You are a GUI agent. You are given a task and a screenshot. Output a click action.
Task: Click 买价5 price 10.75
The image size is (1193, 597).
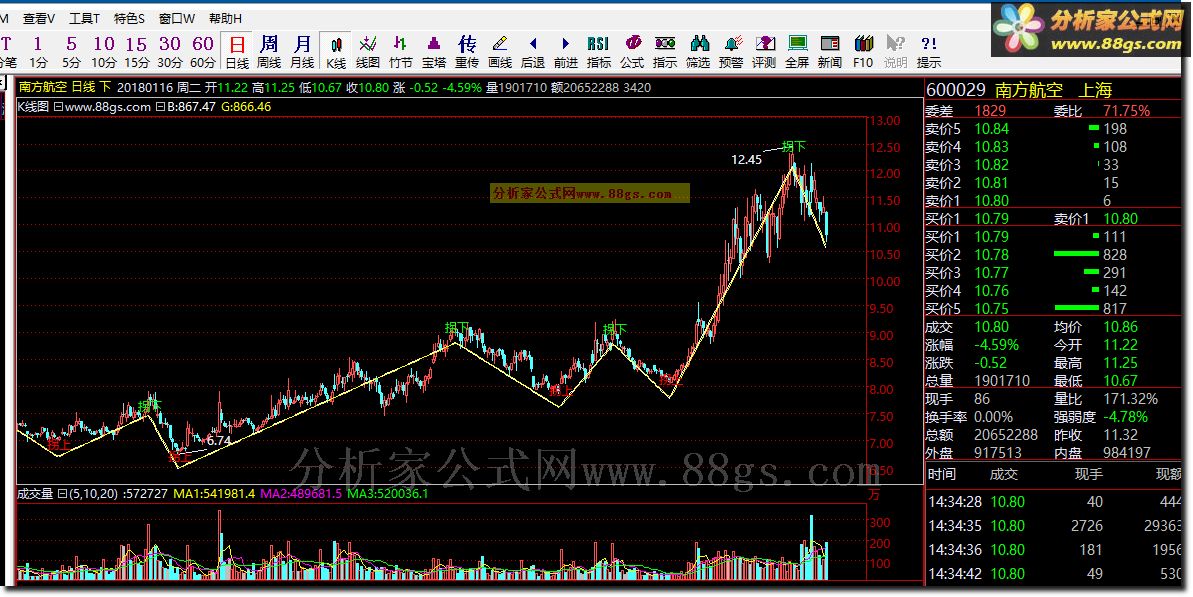[x=991, y=309]
